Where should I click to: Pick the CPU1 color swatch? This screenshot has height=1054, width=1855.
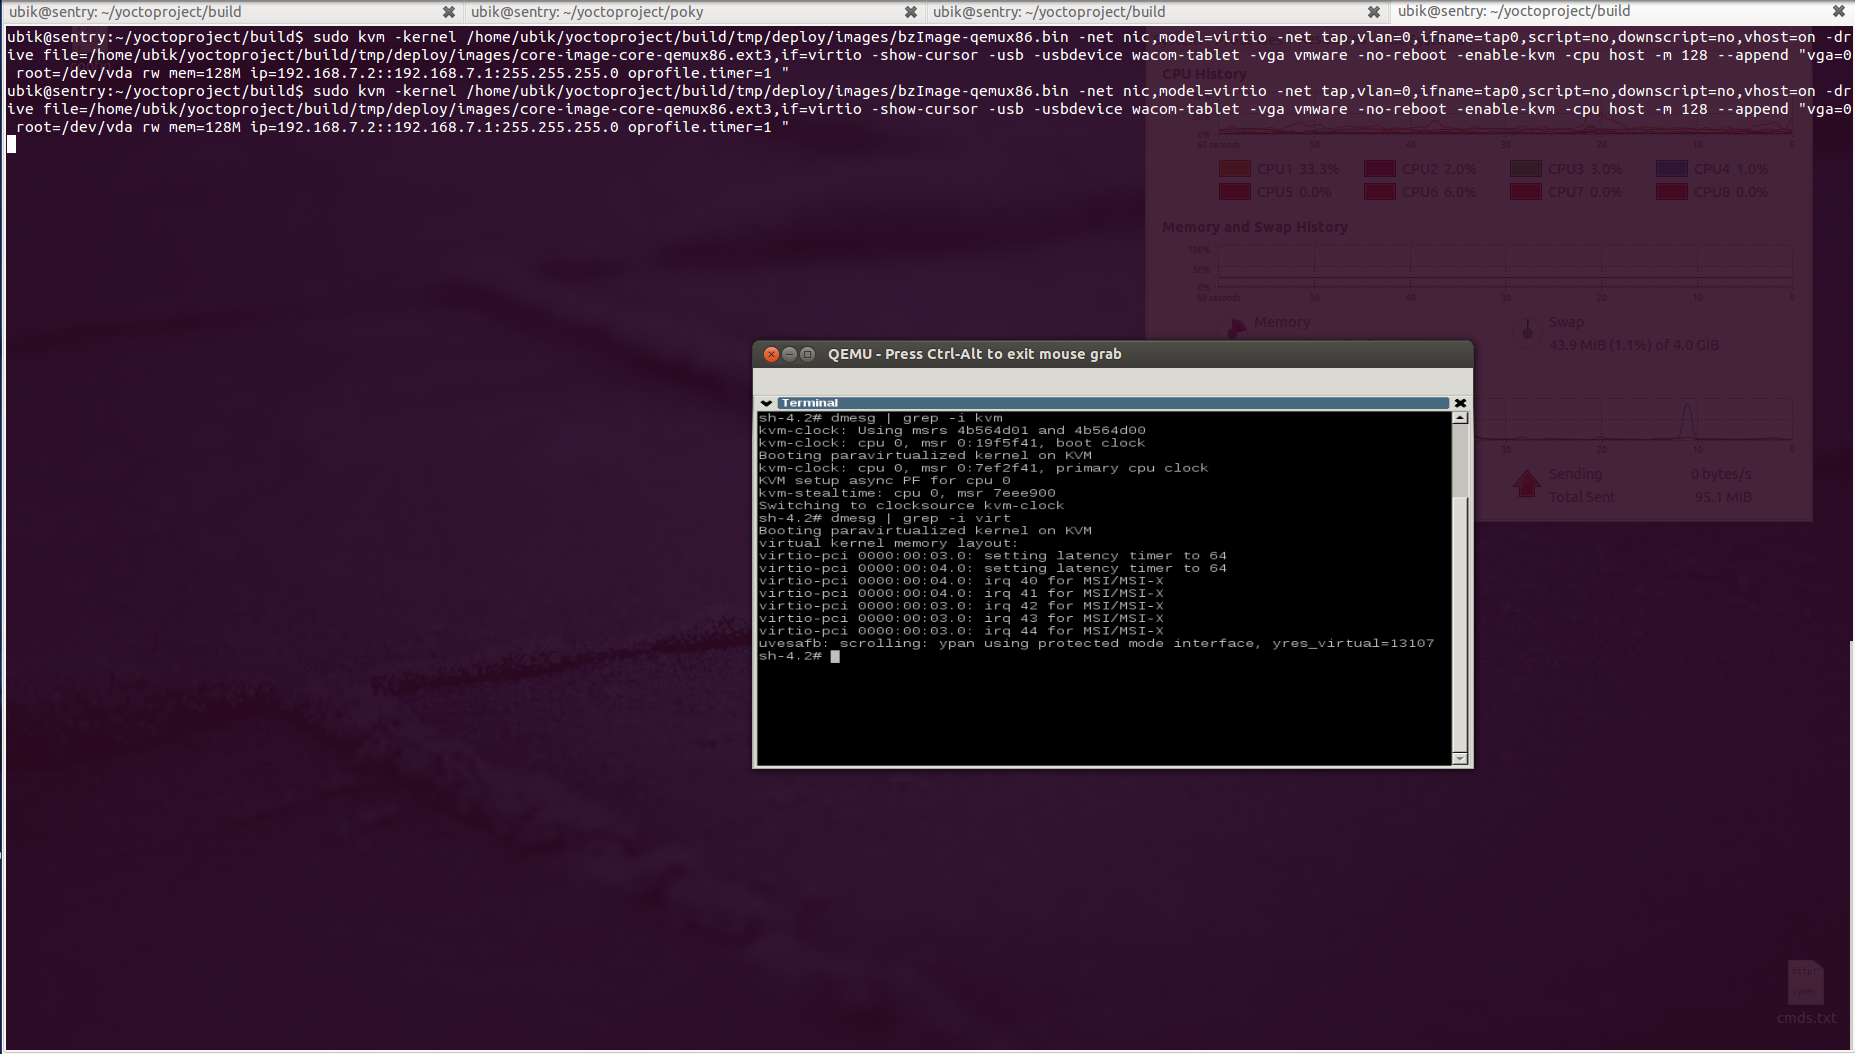click(1234, 169)
